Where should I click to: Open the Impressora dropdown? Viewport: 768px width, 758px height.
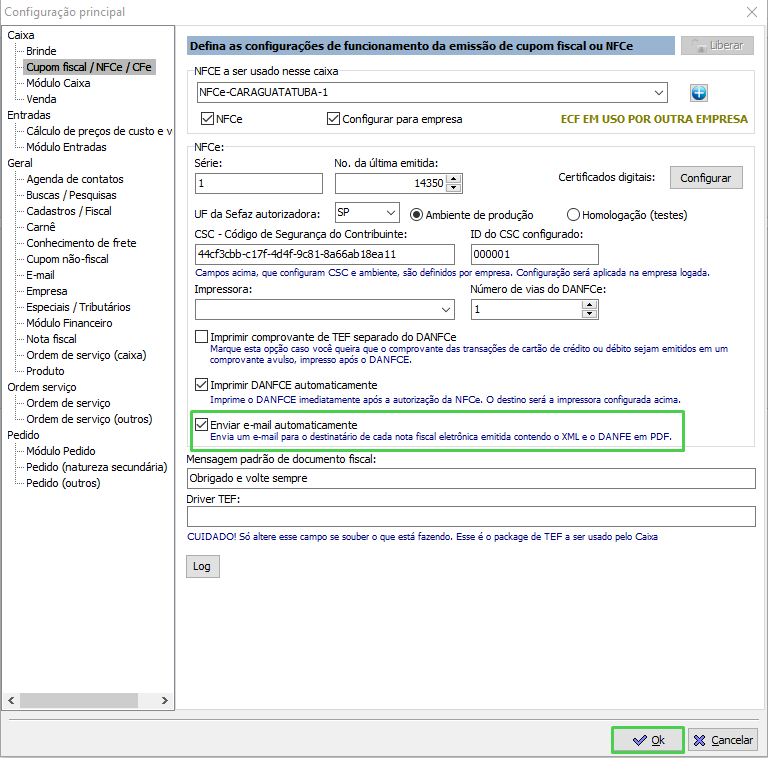pyautogui.click(x=445, y=309)
